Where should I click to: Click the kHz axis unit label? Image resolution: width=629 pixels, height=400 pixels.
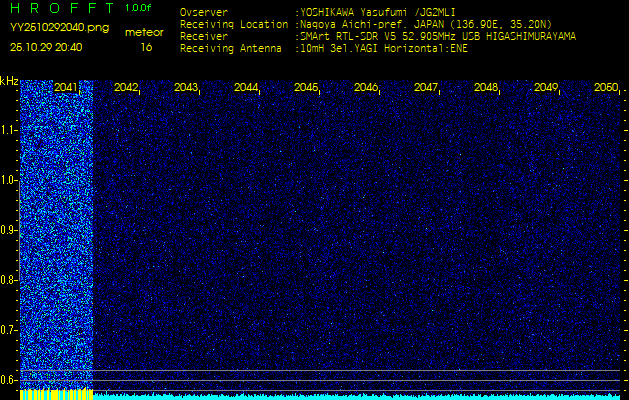point(9,81)
